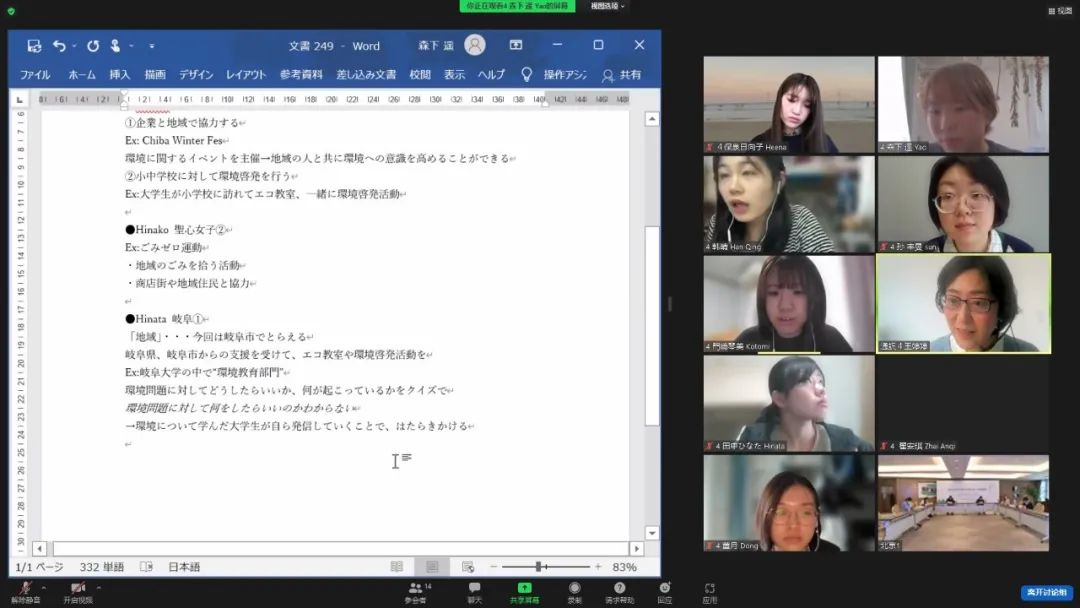Click the green share screen icon

524,589
